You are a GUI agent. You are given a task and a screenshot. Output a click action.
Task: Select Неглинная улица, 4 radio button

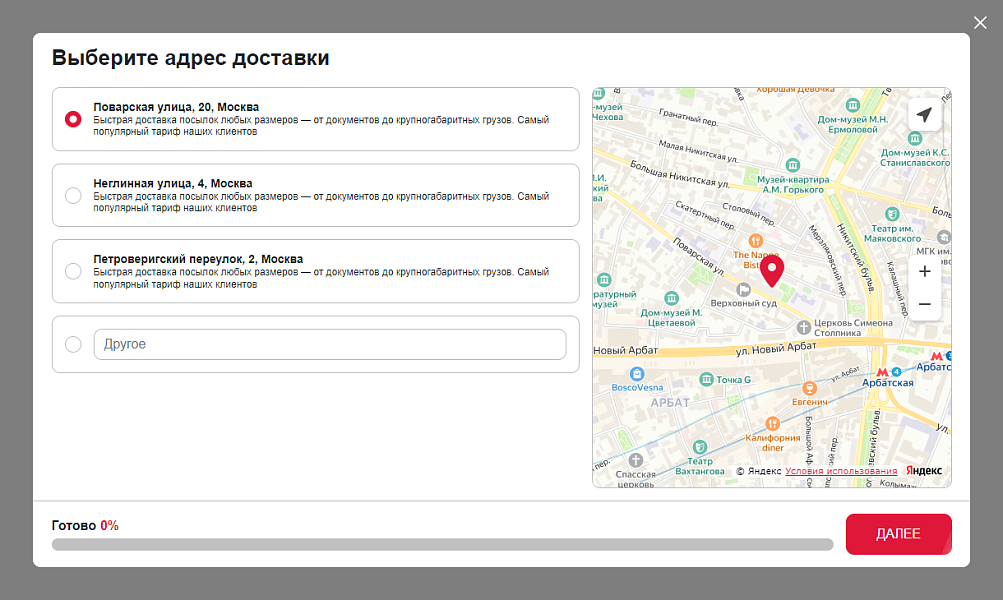click(73, 195)
